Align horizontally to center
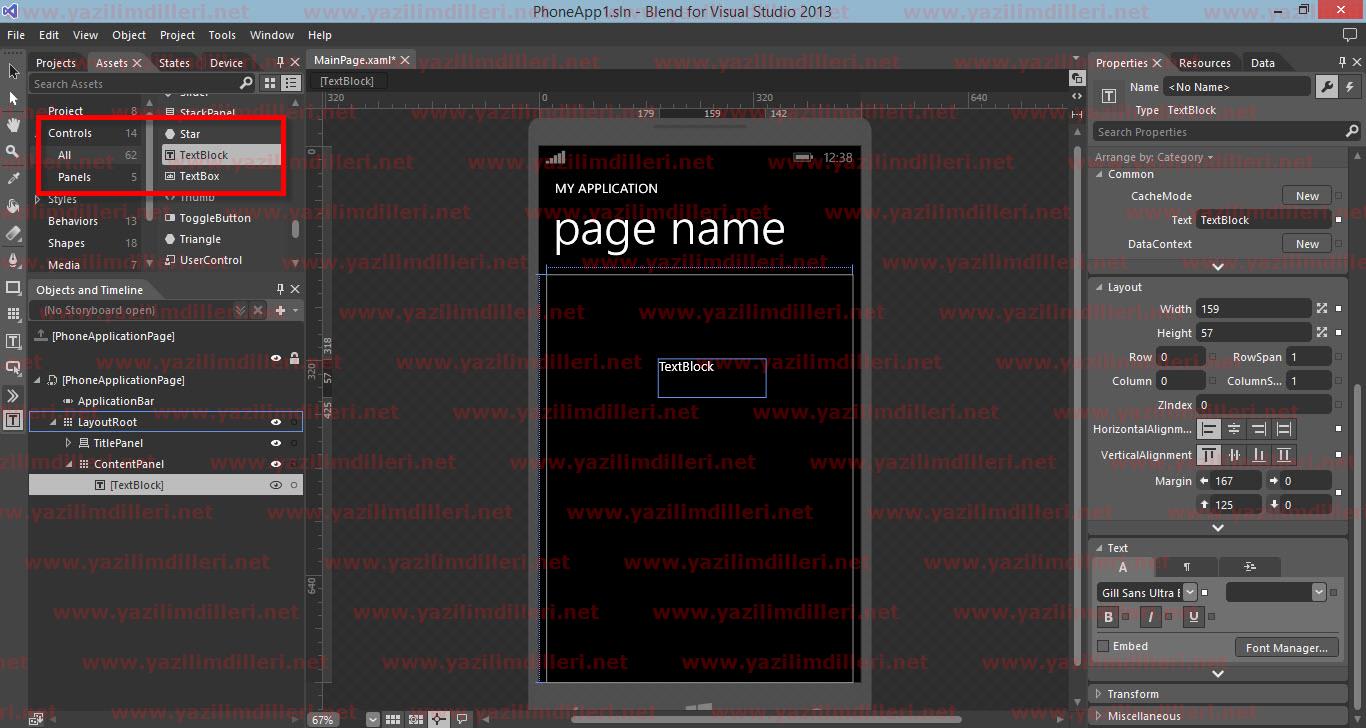 (x=1234, y=429)
